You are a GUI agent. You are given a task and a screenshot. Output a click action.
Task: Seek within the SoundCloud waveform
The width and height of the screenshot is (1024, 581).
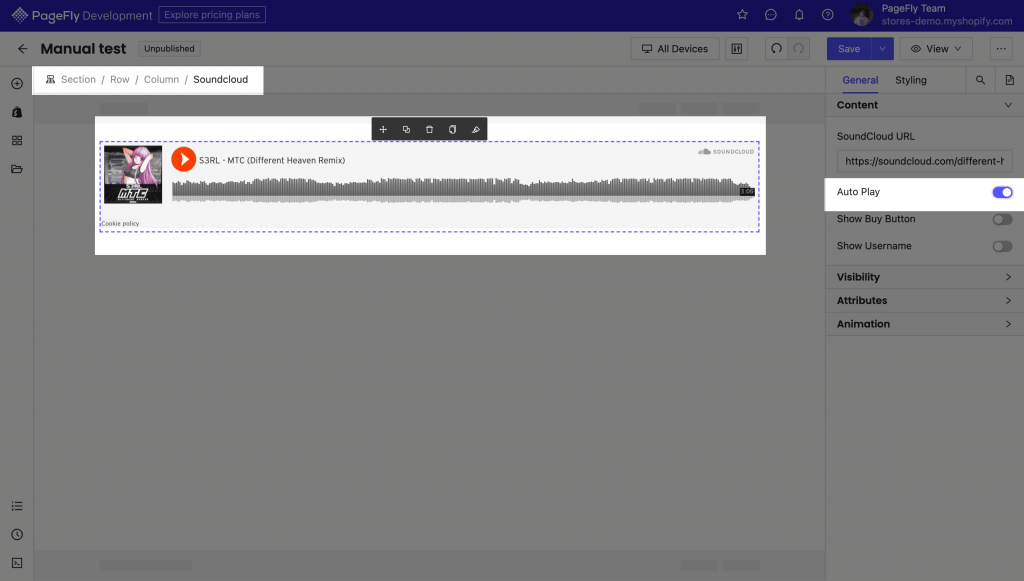tap(462, 190)
